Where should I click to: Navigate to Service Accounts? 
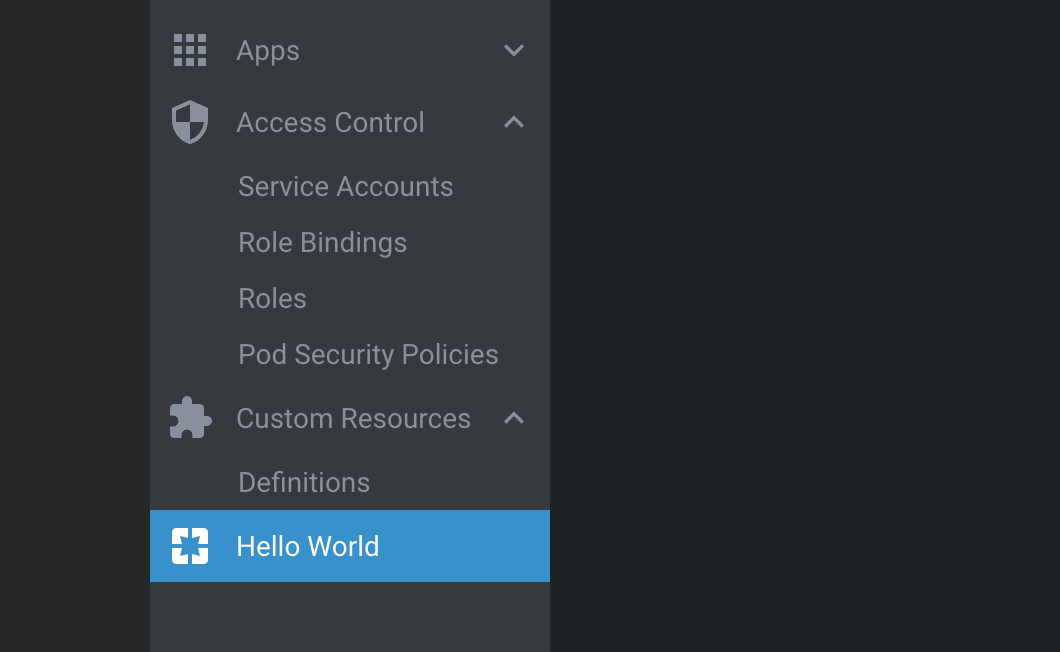point(345,186)
